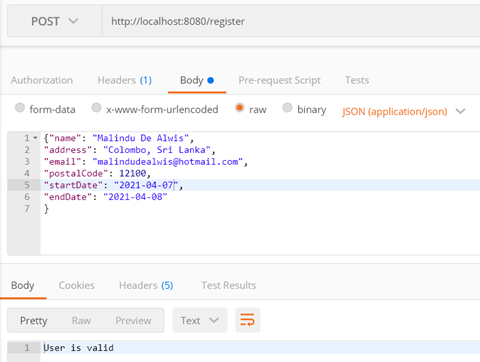Select the x-www-form-urlencoded radio option

coord(96,108)
